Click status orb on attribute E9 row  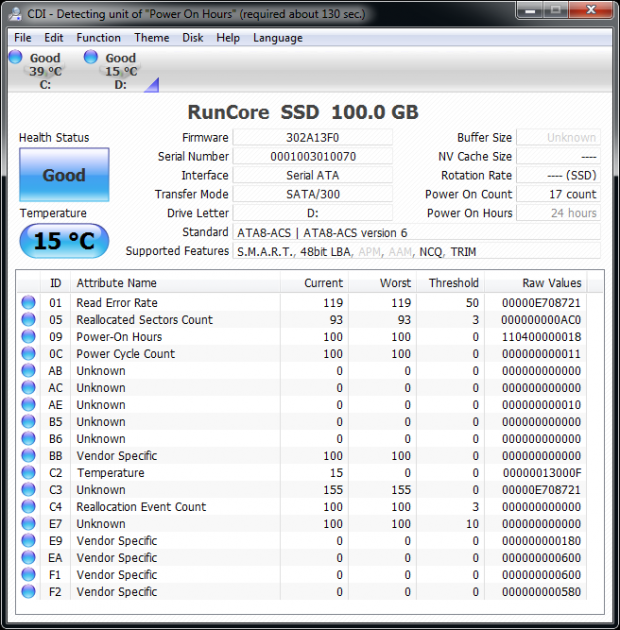click(29, 540)
